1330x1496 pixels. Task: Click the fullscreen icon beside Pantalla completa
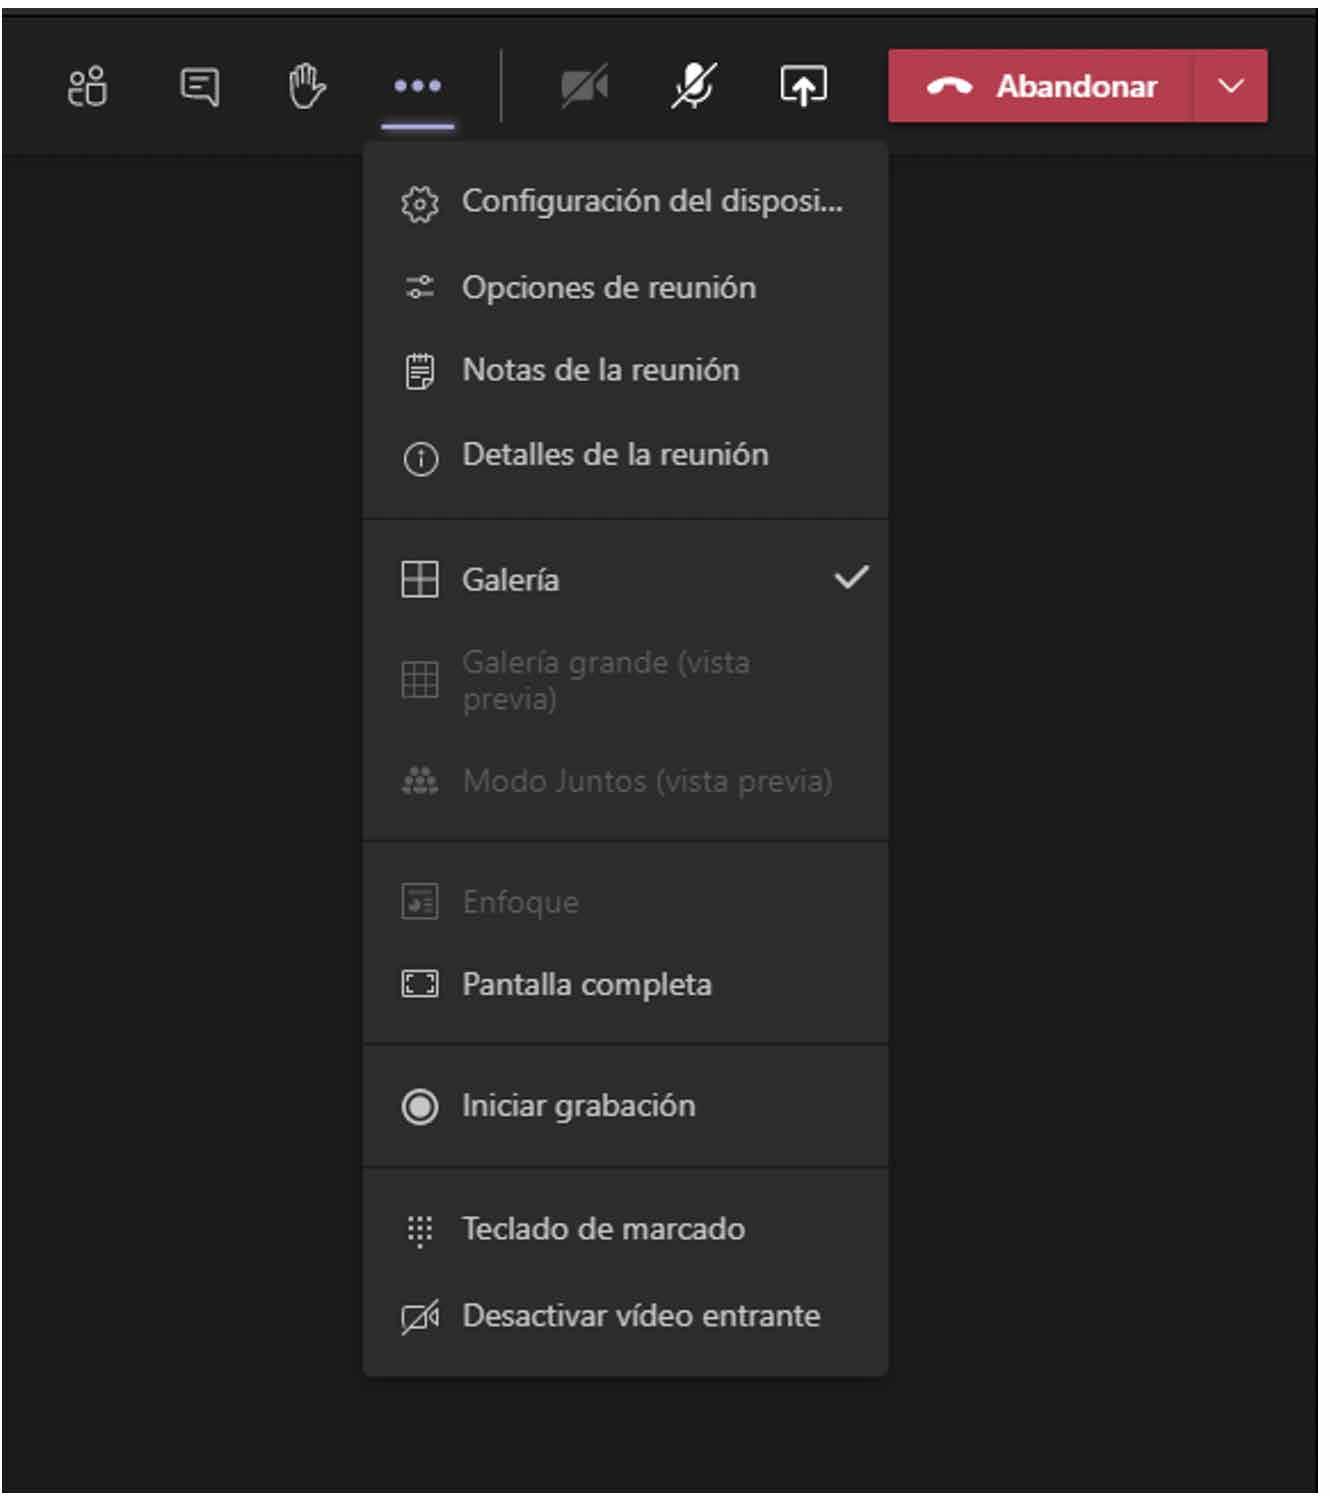[420, 984]
